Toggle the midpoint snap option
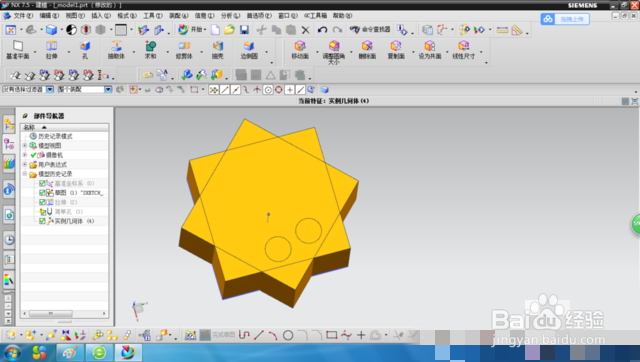640x362 pixels. [x=236, y=90]
